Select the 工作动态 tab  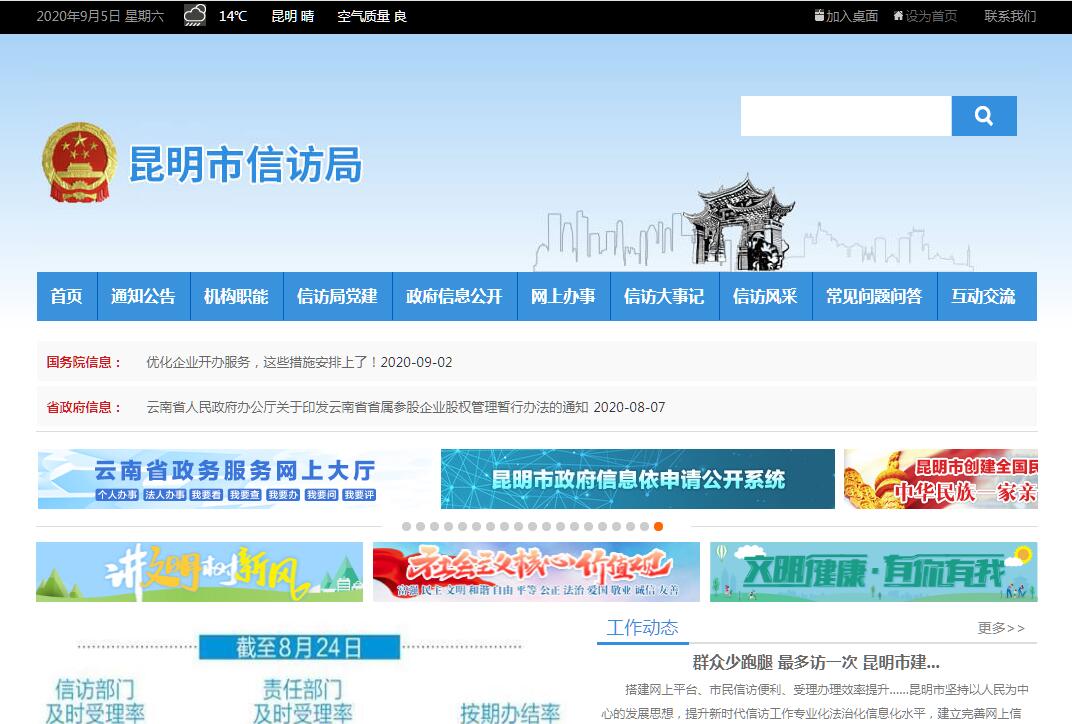[643, 628]
